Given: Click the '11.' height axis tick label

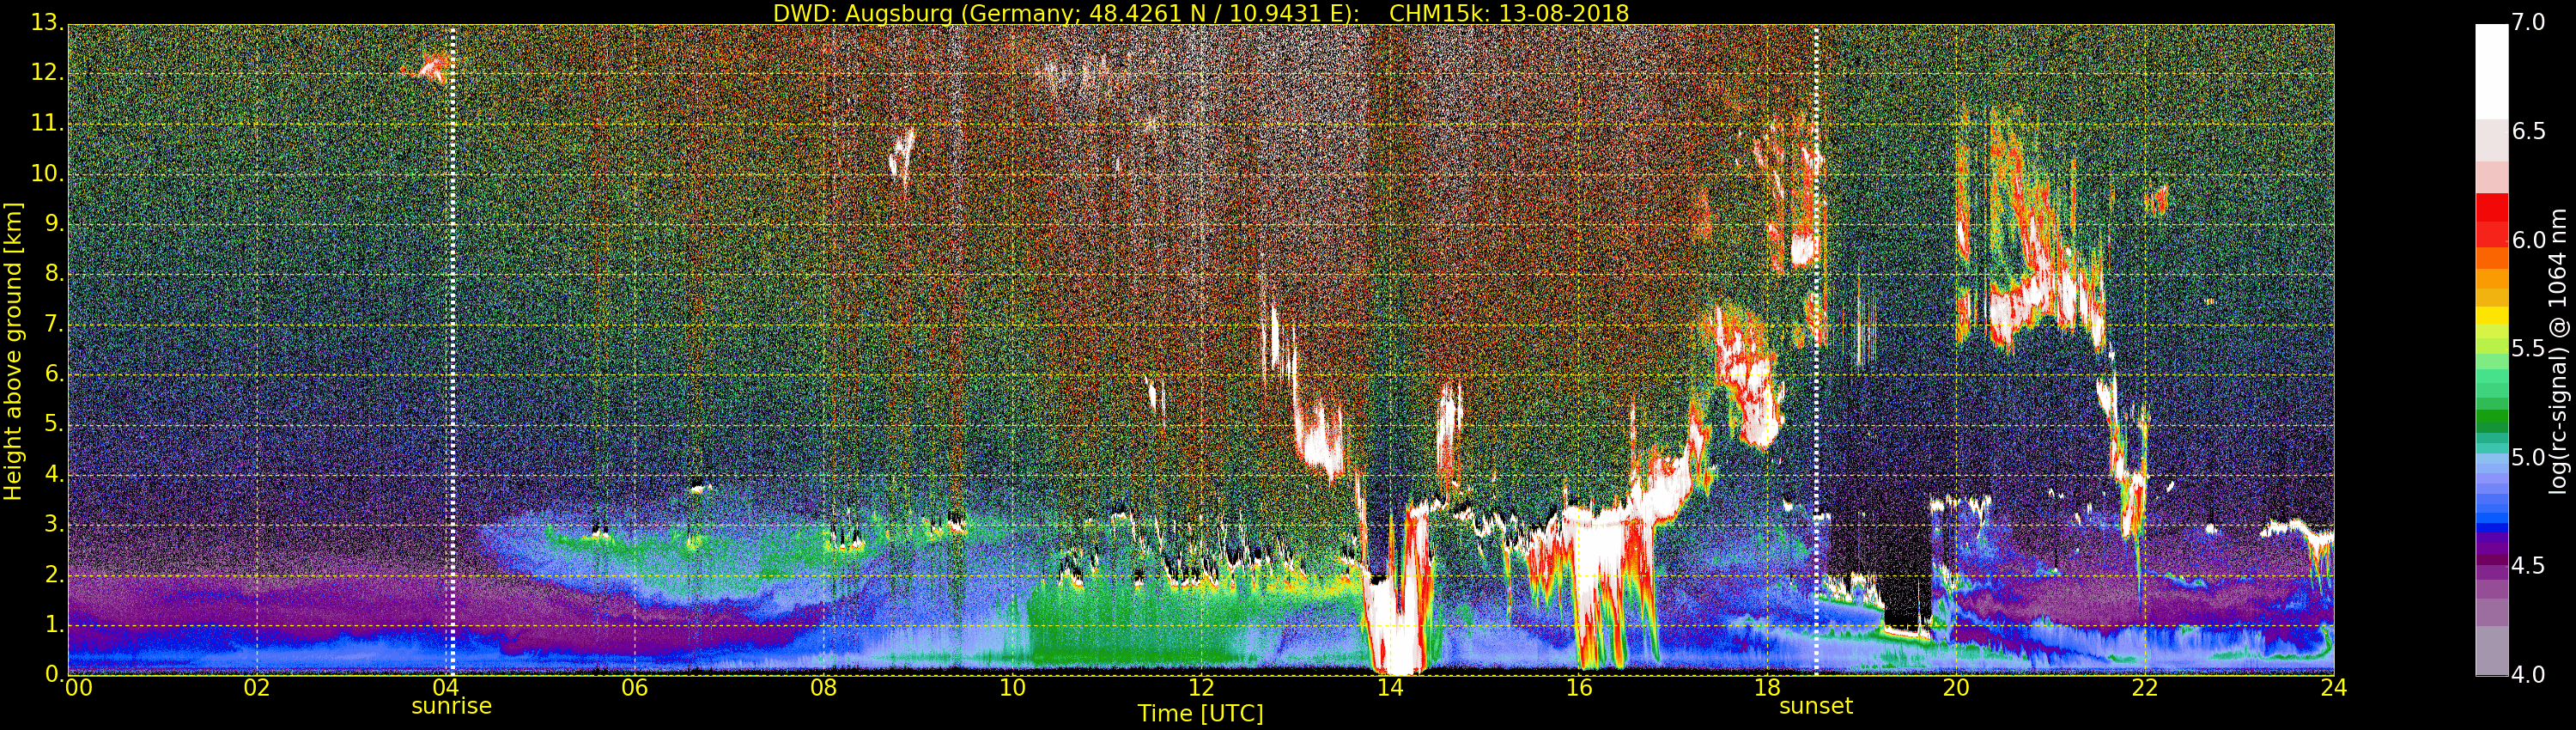Looking at the screenshot, I should point(47,123).
